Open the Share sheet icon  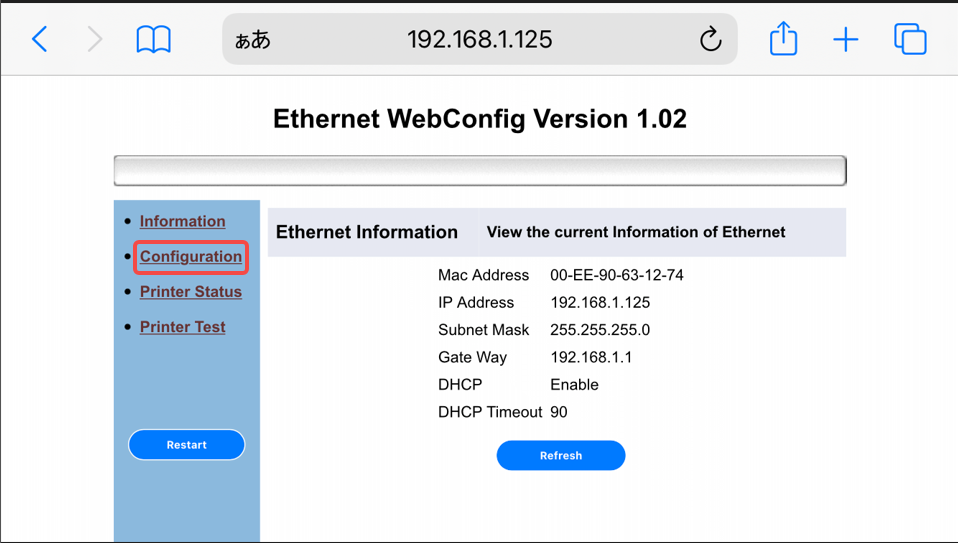[x=783, y=40]
